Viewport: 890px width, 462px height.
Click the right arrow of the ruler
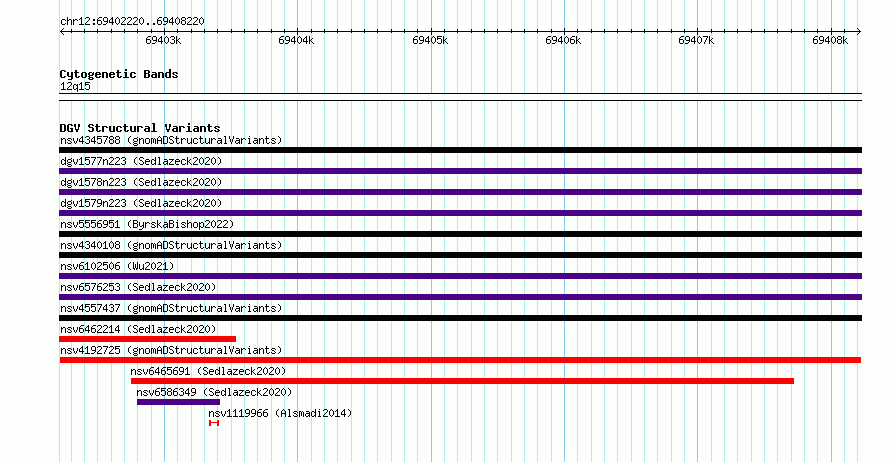click(x=859, y=32)
